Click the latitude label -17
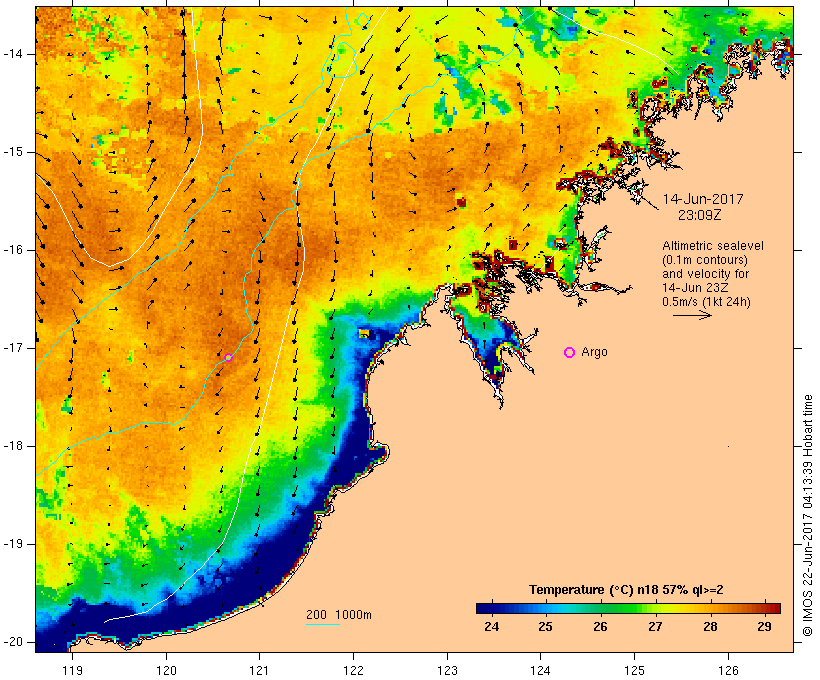 (13, 348)
